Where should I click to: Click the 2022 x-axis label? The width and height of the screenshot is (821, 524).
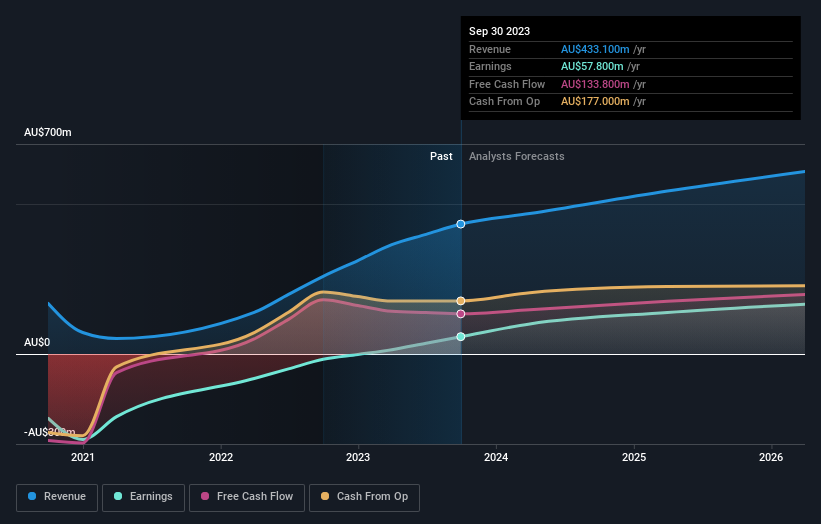[221, 457]
